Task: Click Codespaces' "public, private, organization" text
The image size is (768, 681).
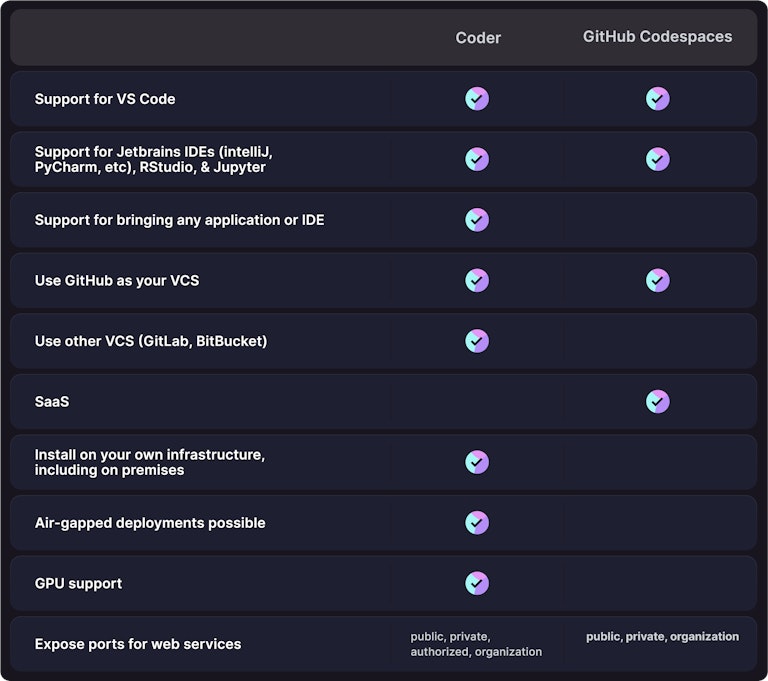Action: [x=662, y=637]
